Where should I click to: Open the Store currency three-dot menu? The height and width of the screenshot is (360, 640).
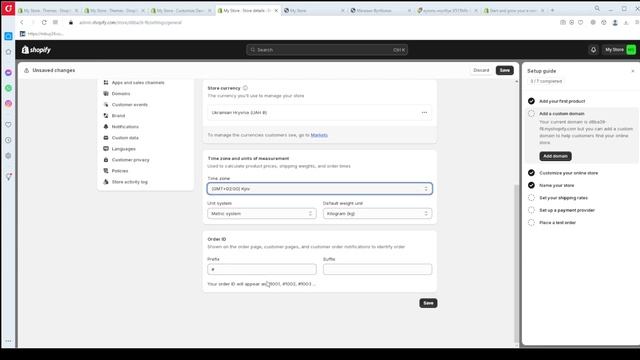tap(424, 113)
